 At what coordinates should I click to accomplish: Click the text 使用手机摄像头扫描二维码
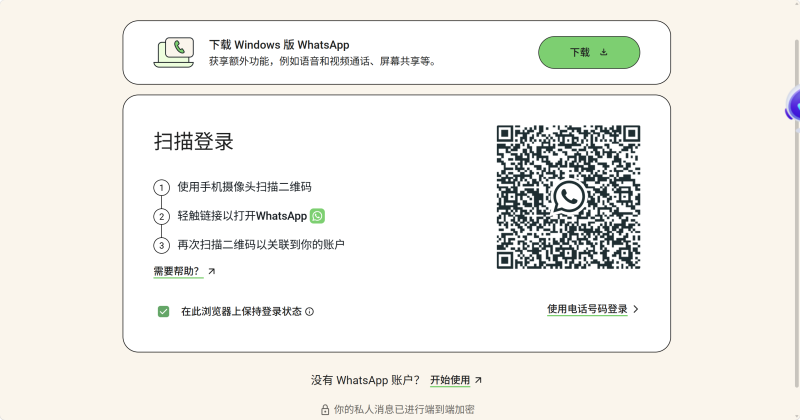[x=244, y=187]
